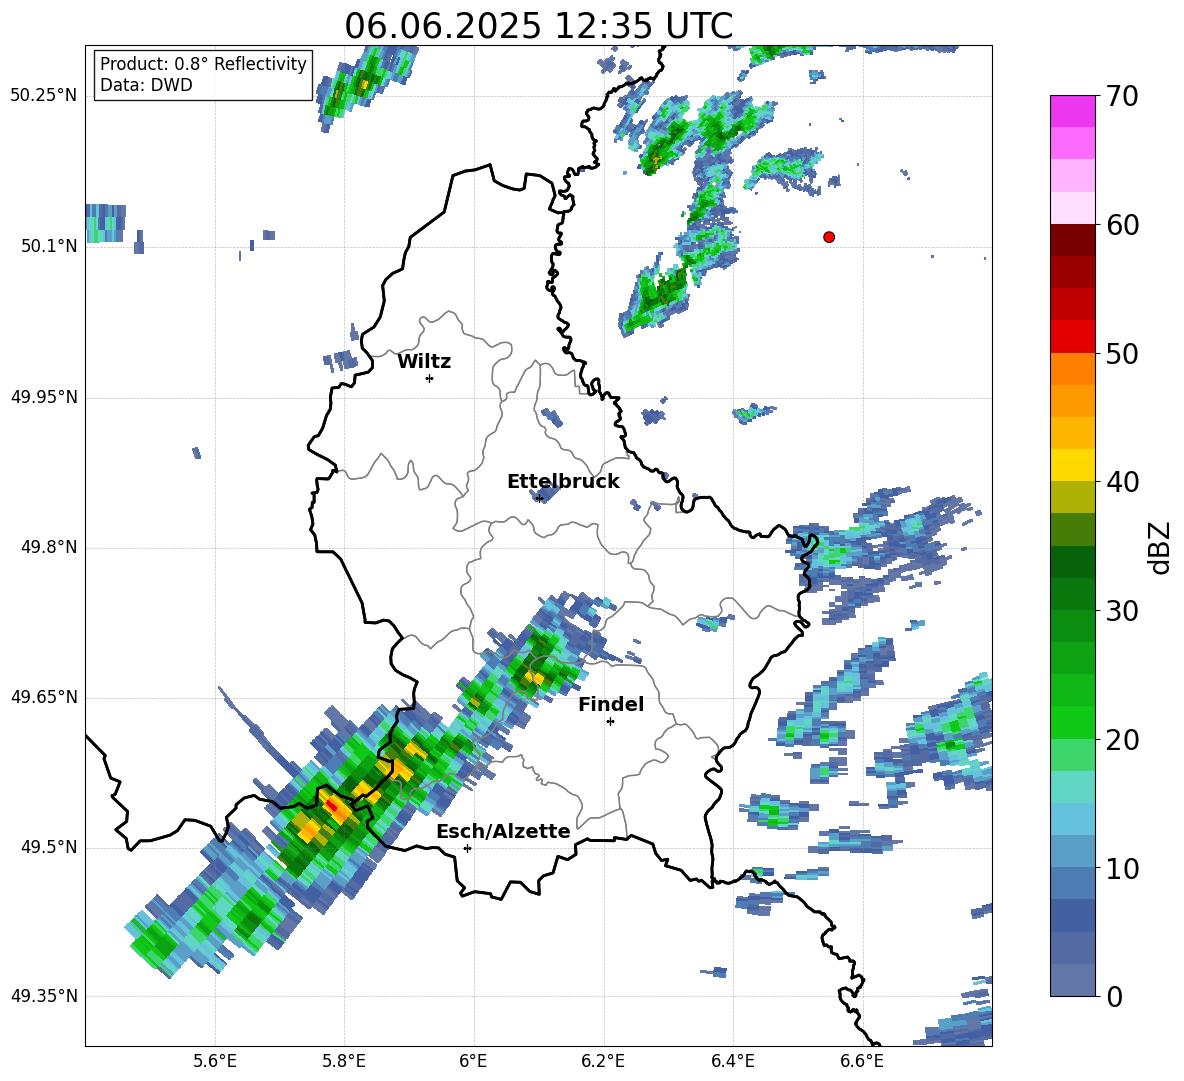
Task: Click the 40 dBZ colorbar tick label
Action: point(1122,482)
